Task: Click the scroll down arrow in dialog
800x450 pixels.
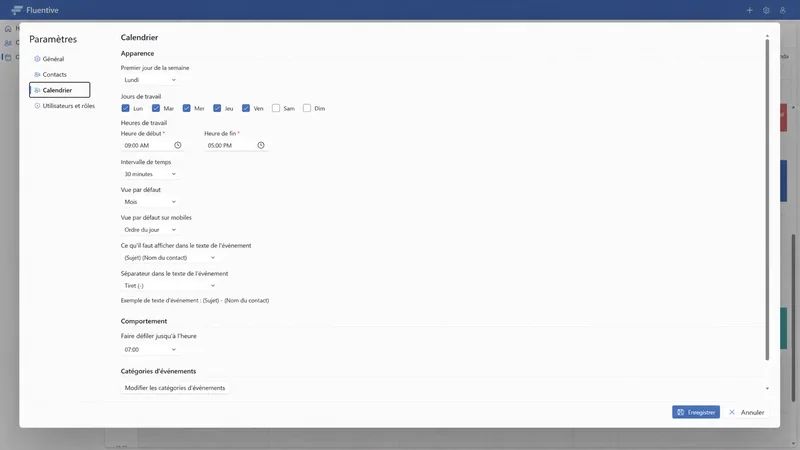Action: 767,389
